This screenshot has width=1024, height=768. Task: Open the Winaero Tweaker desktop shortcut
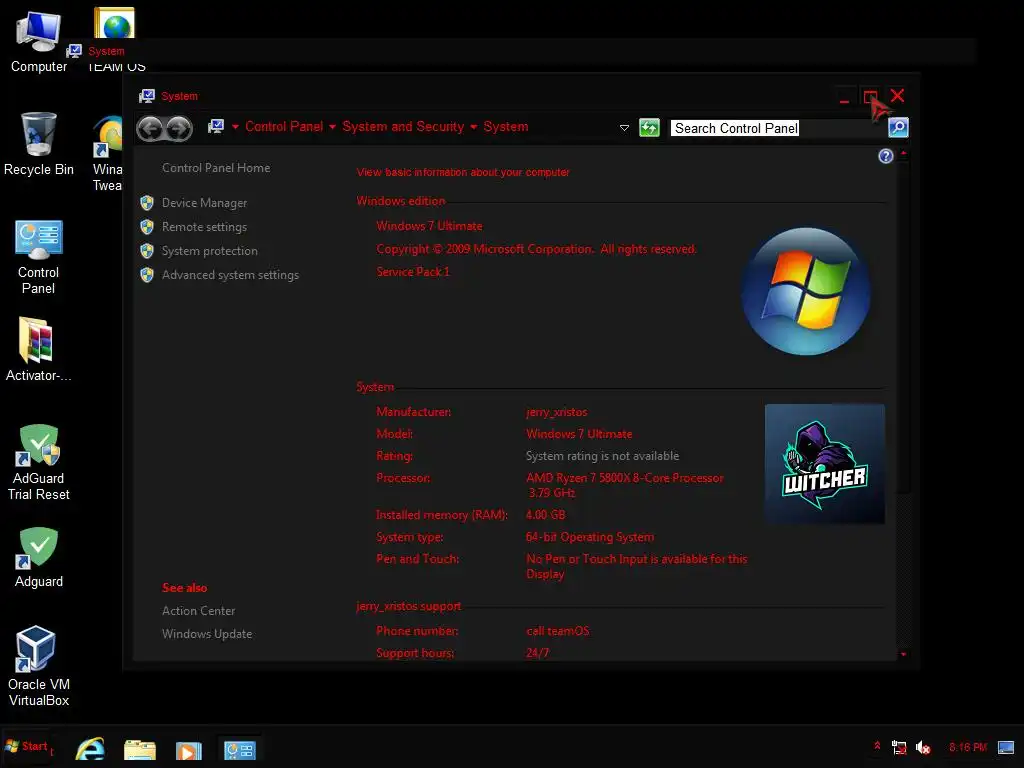[108, 153]
